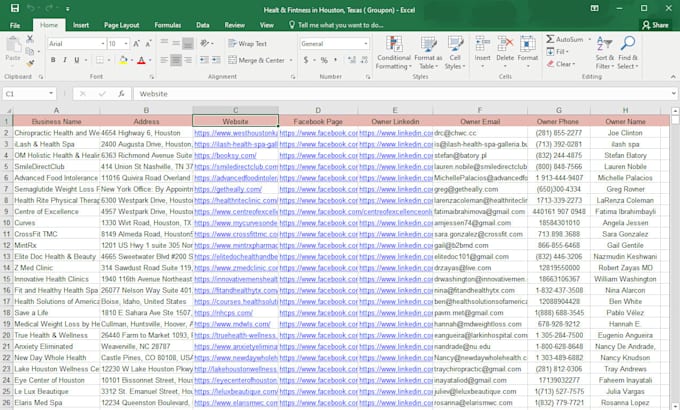The image size is (680, 410).
Task: Toggle Italic formatting
Action: tap(65, 60)
